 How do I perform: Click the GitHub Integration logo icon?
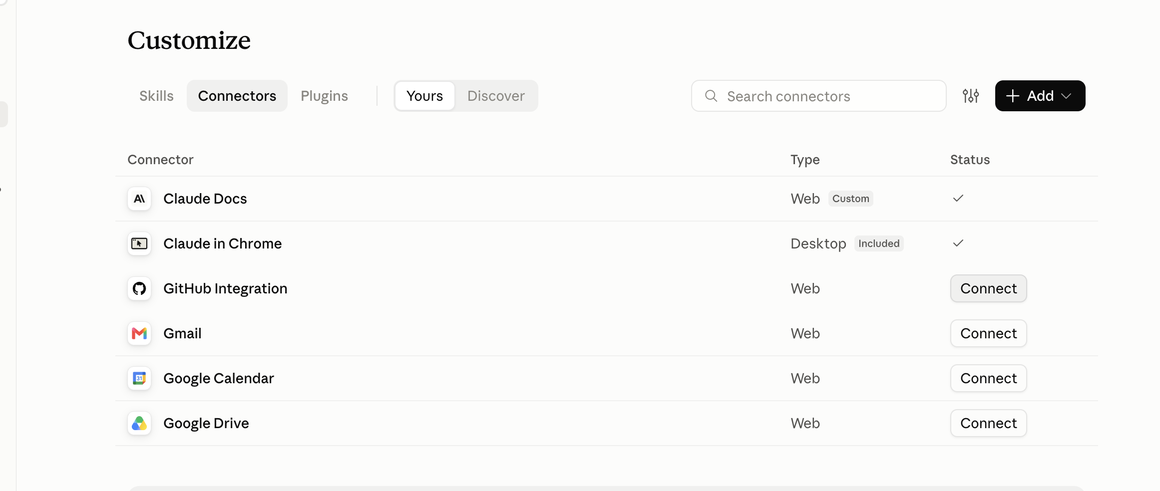139,288
